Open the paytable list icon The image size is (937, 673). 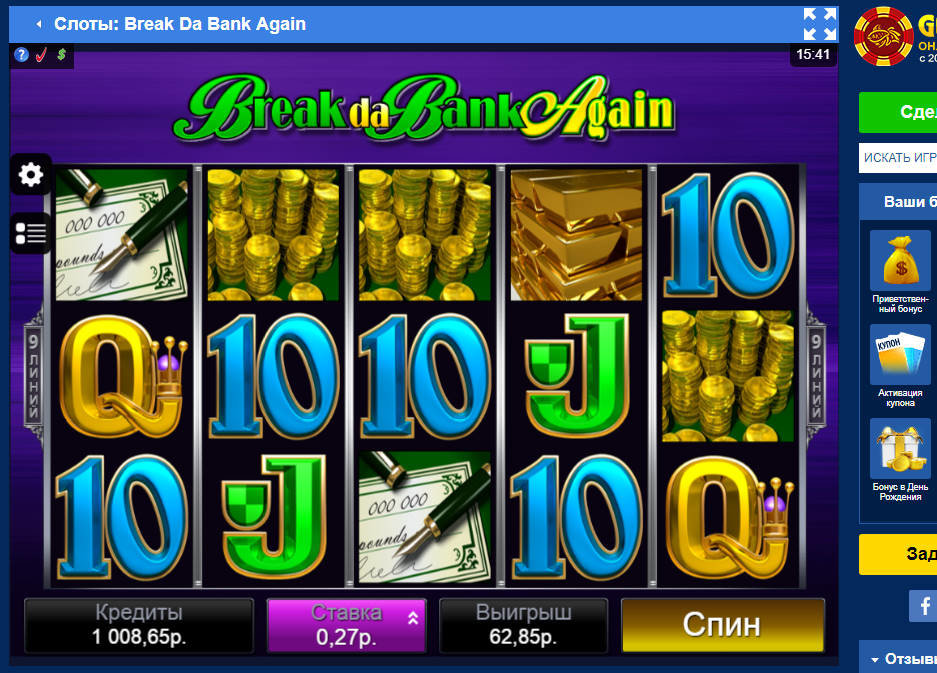coord(30,233)
